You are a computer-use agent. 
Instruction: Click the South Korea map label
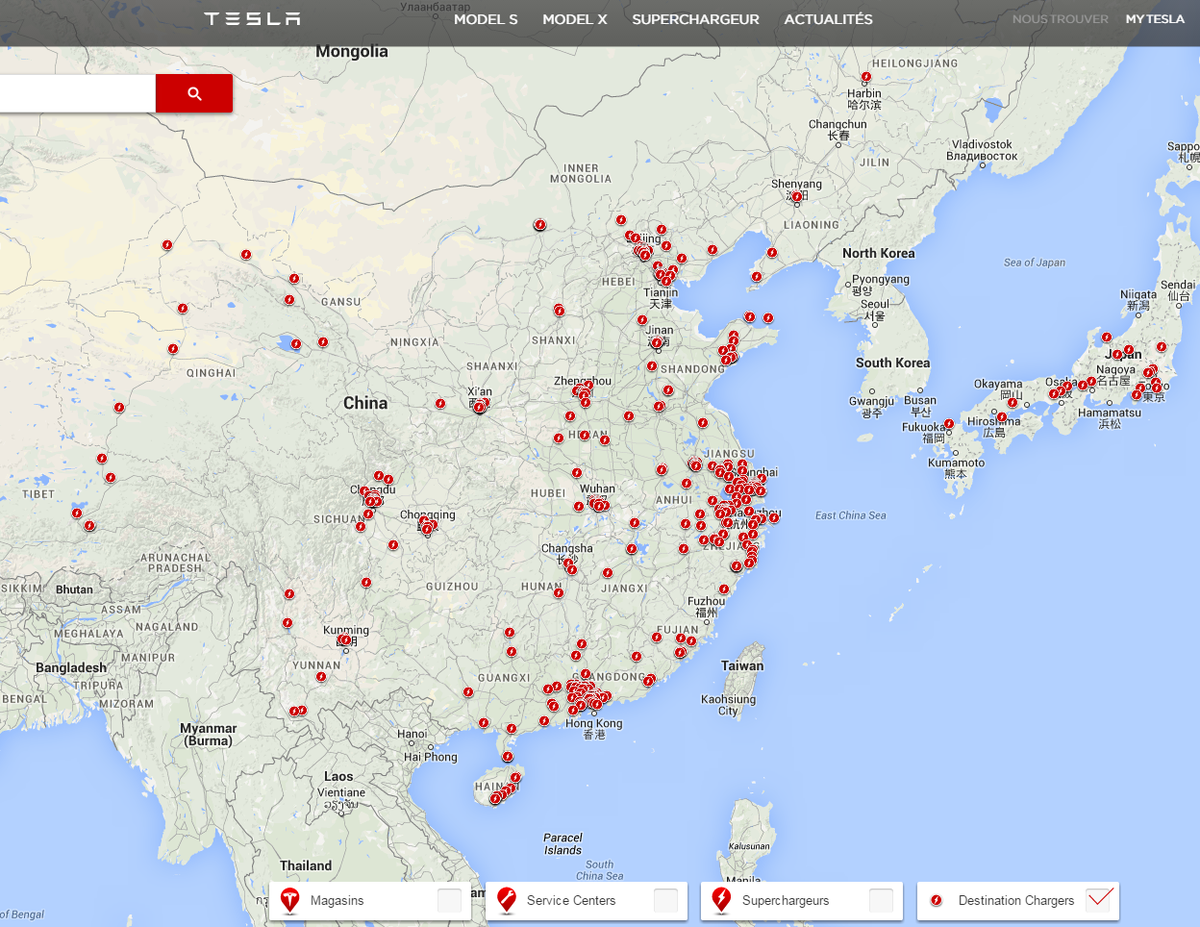click(892, 363)
